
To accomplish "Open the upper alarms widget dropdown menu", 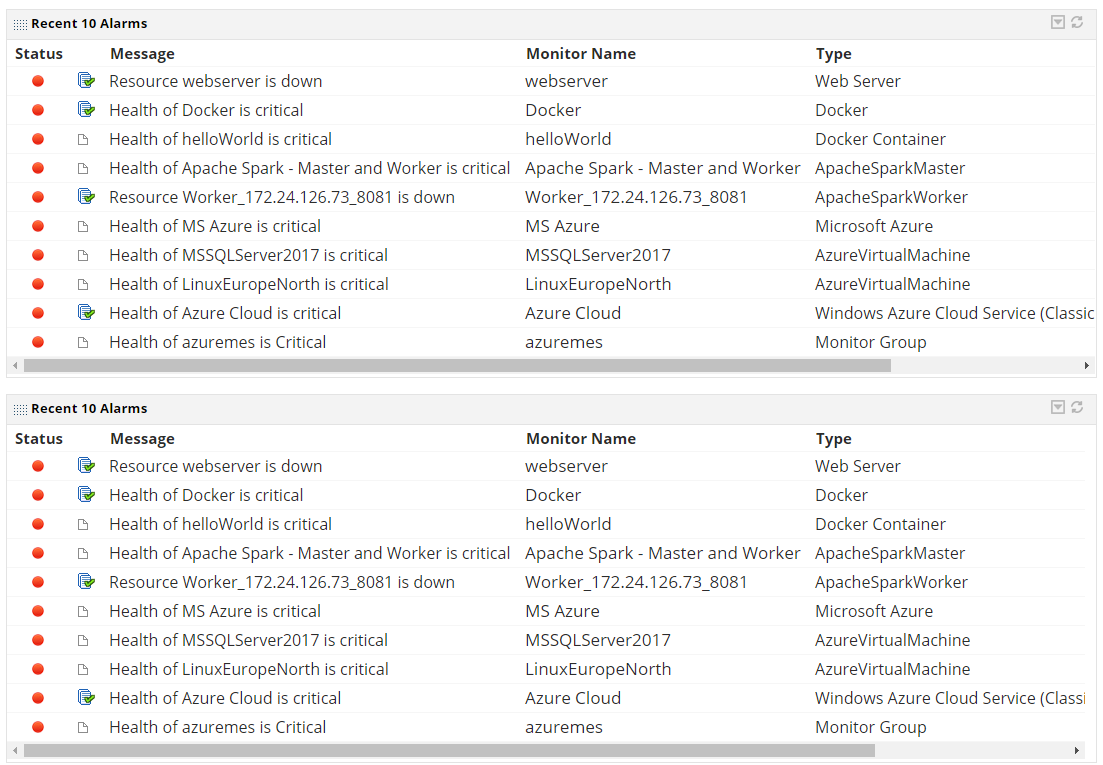I will coord(1058,22).
